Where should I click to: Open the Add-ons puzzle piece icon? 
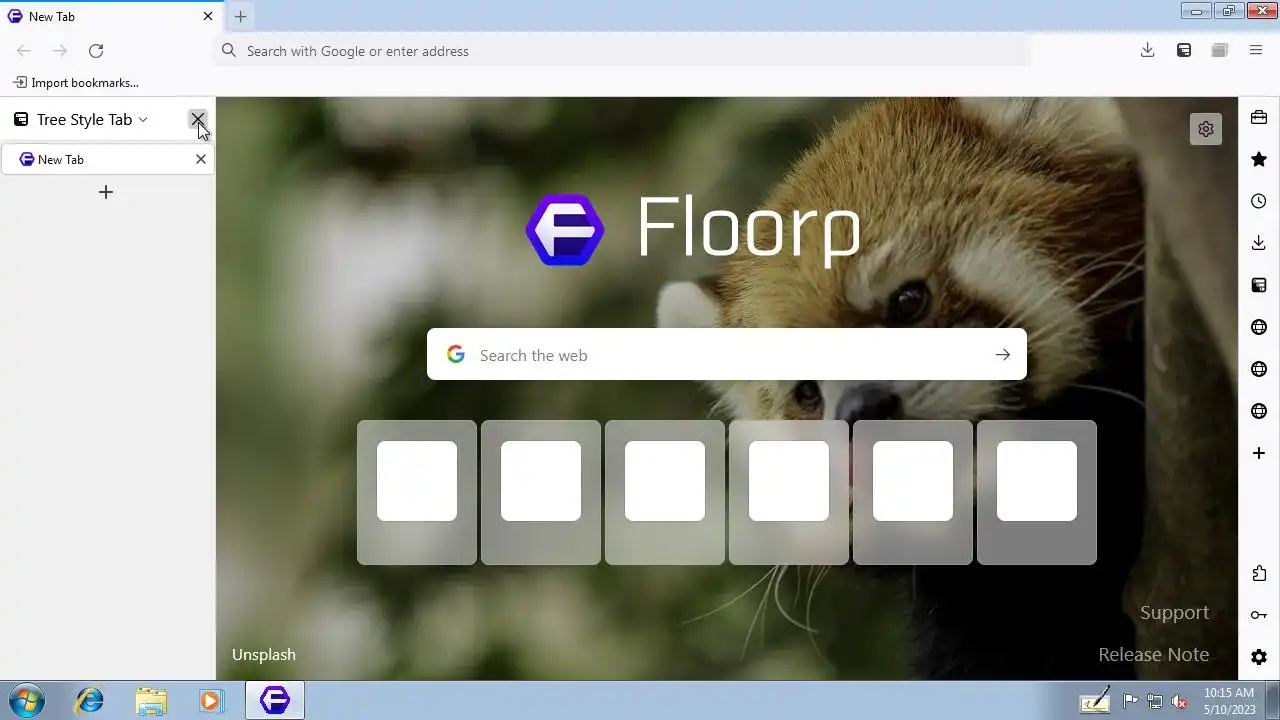tap(1259, 573)
